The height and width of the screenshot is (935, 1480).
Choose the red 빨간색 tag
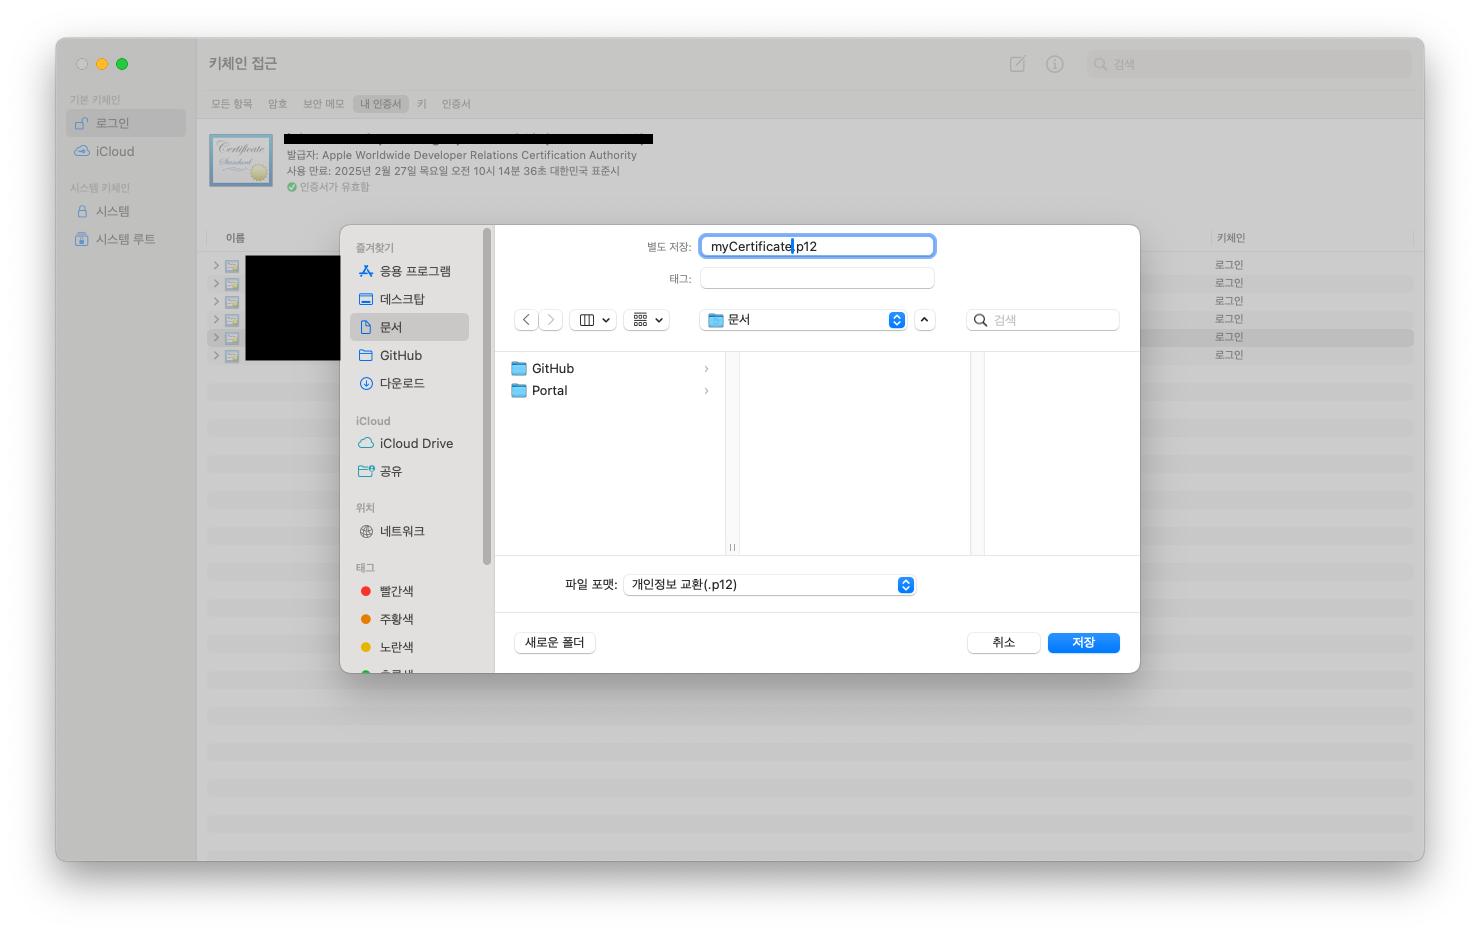click(x=410, y=591)
